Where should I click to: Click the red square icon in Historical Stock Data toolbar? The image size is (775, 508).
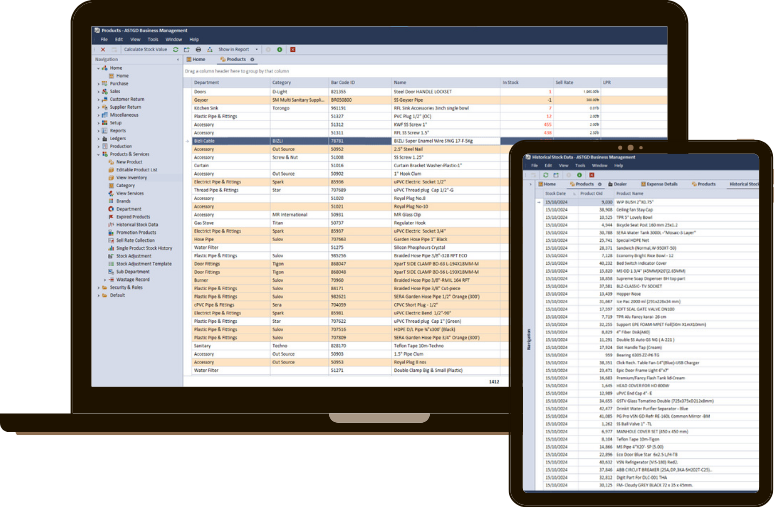coord(592,175)
